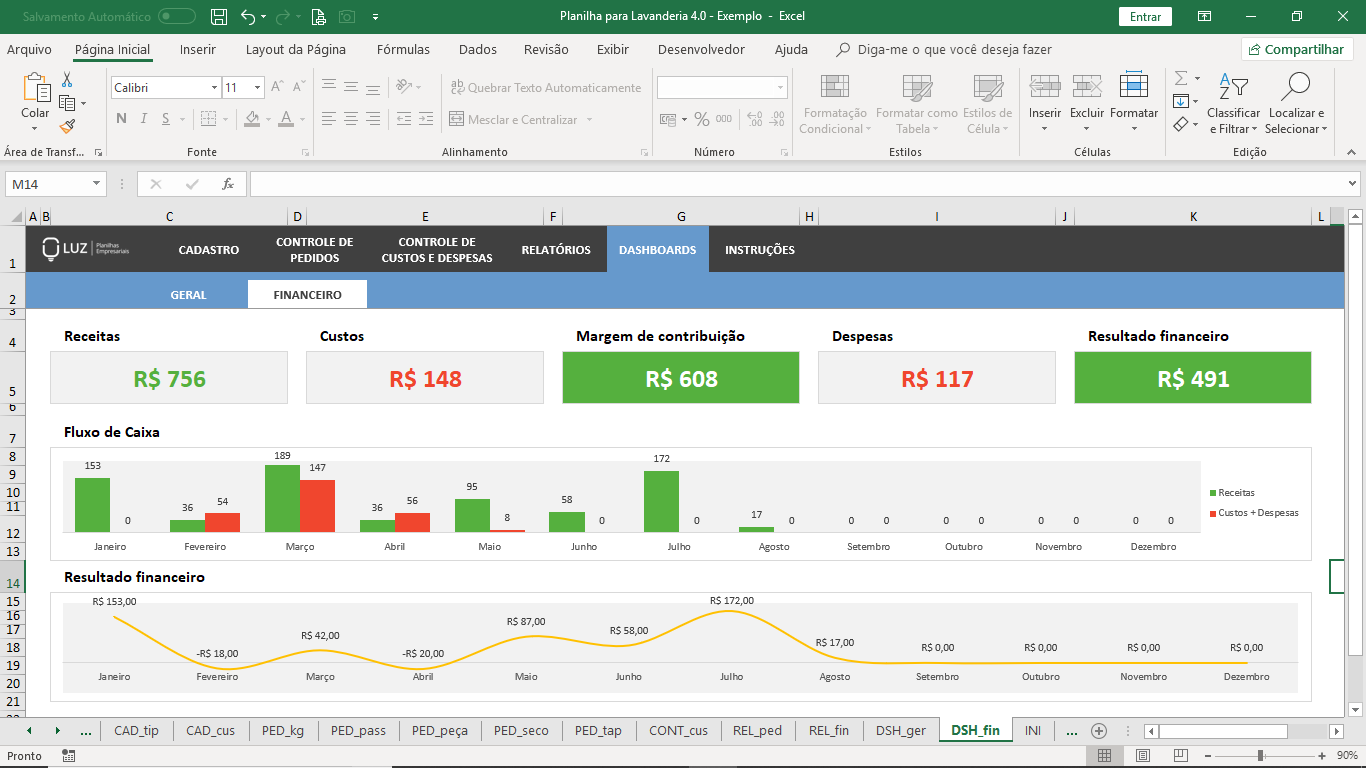The width and height of the screenshot is (1366, 768).
Task: Toggle italic (I) formatting
Action: (145, 119)
